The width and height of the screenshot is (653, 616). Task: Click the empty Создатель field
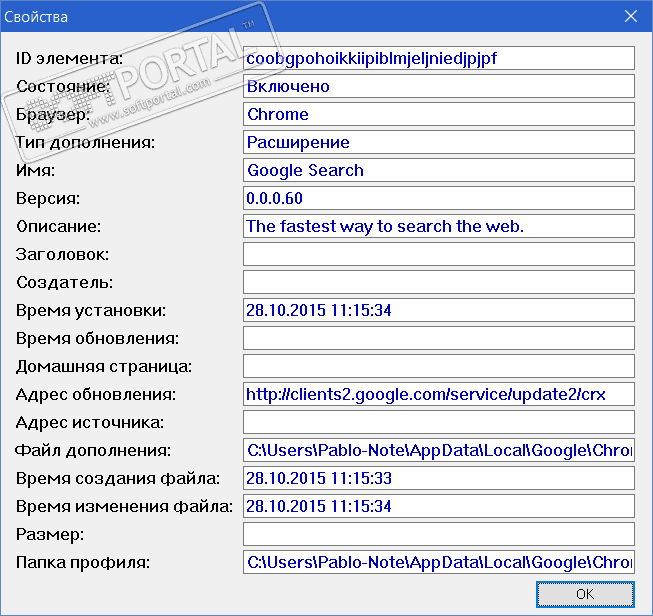(x=439, y=282)
